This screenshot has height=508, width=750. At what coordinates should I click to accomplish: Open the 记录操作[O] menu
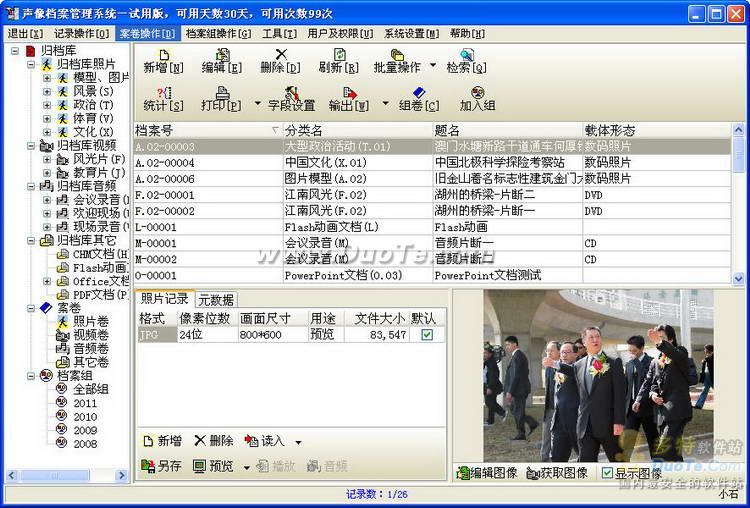point(82,33)
